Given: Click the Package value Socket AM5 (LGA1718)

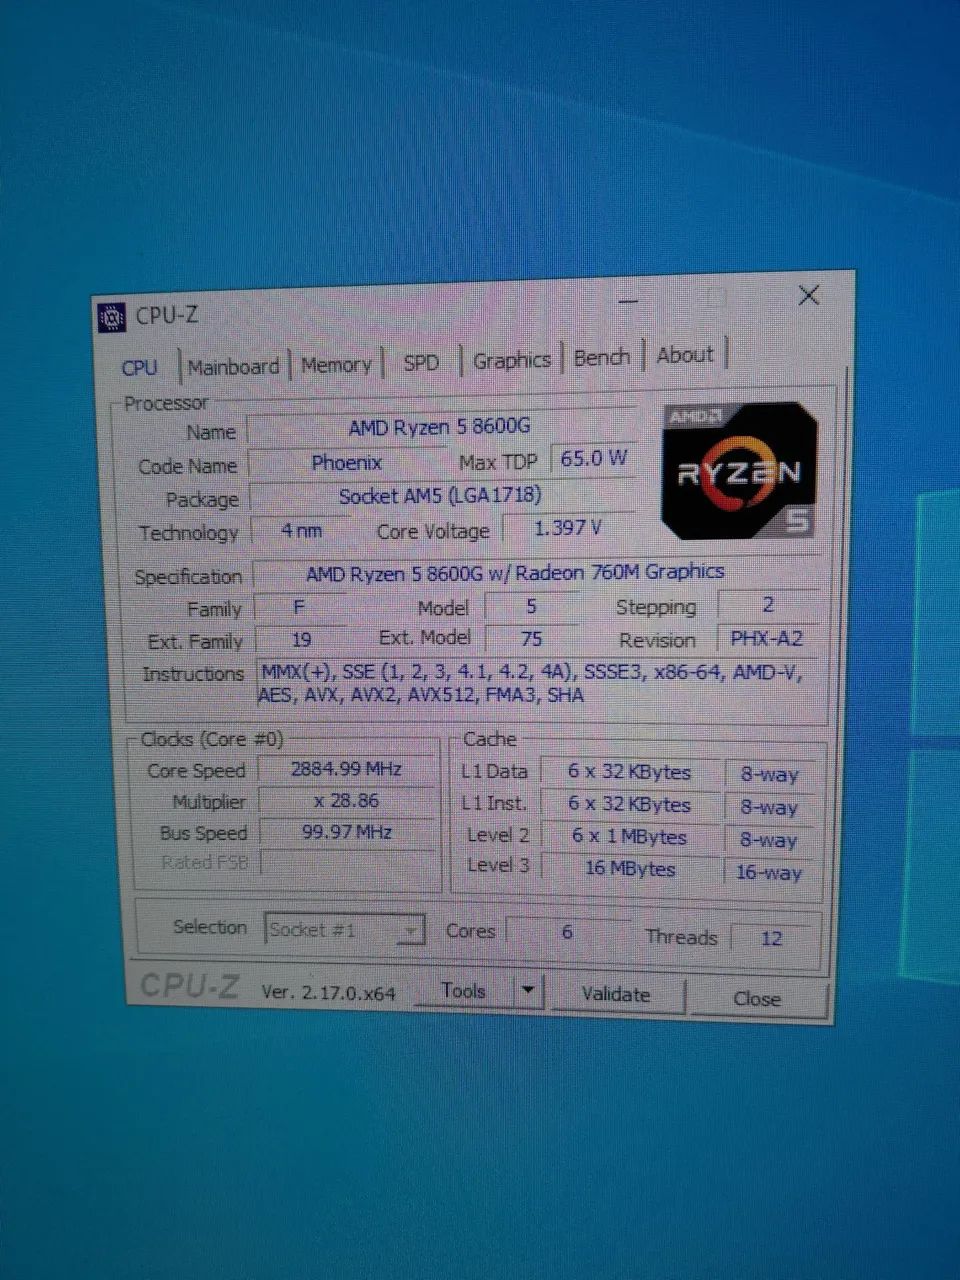Looking at the screenshot, I should point(440,495).
